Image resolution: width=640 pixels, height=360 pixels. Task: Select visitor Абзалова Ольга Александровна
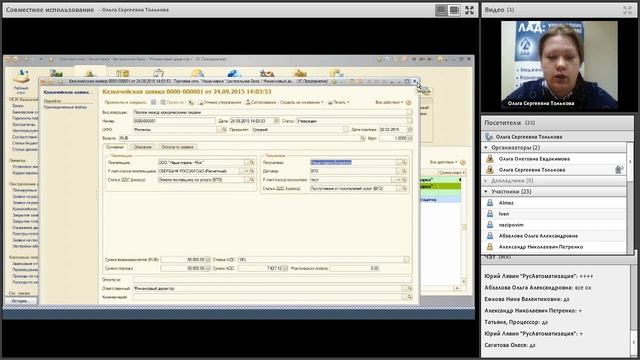(x=538, y=236)
